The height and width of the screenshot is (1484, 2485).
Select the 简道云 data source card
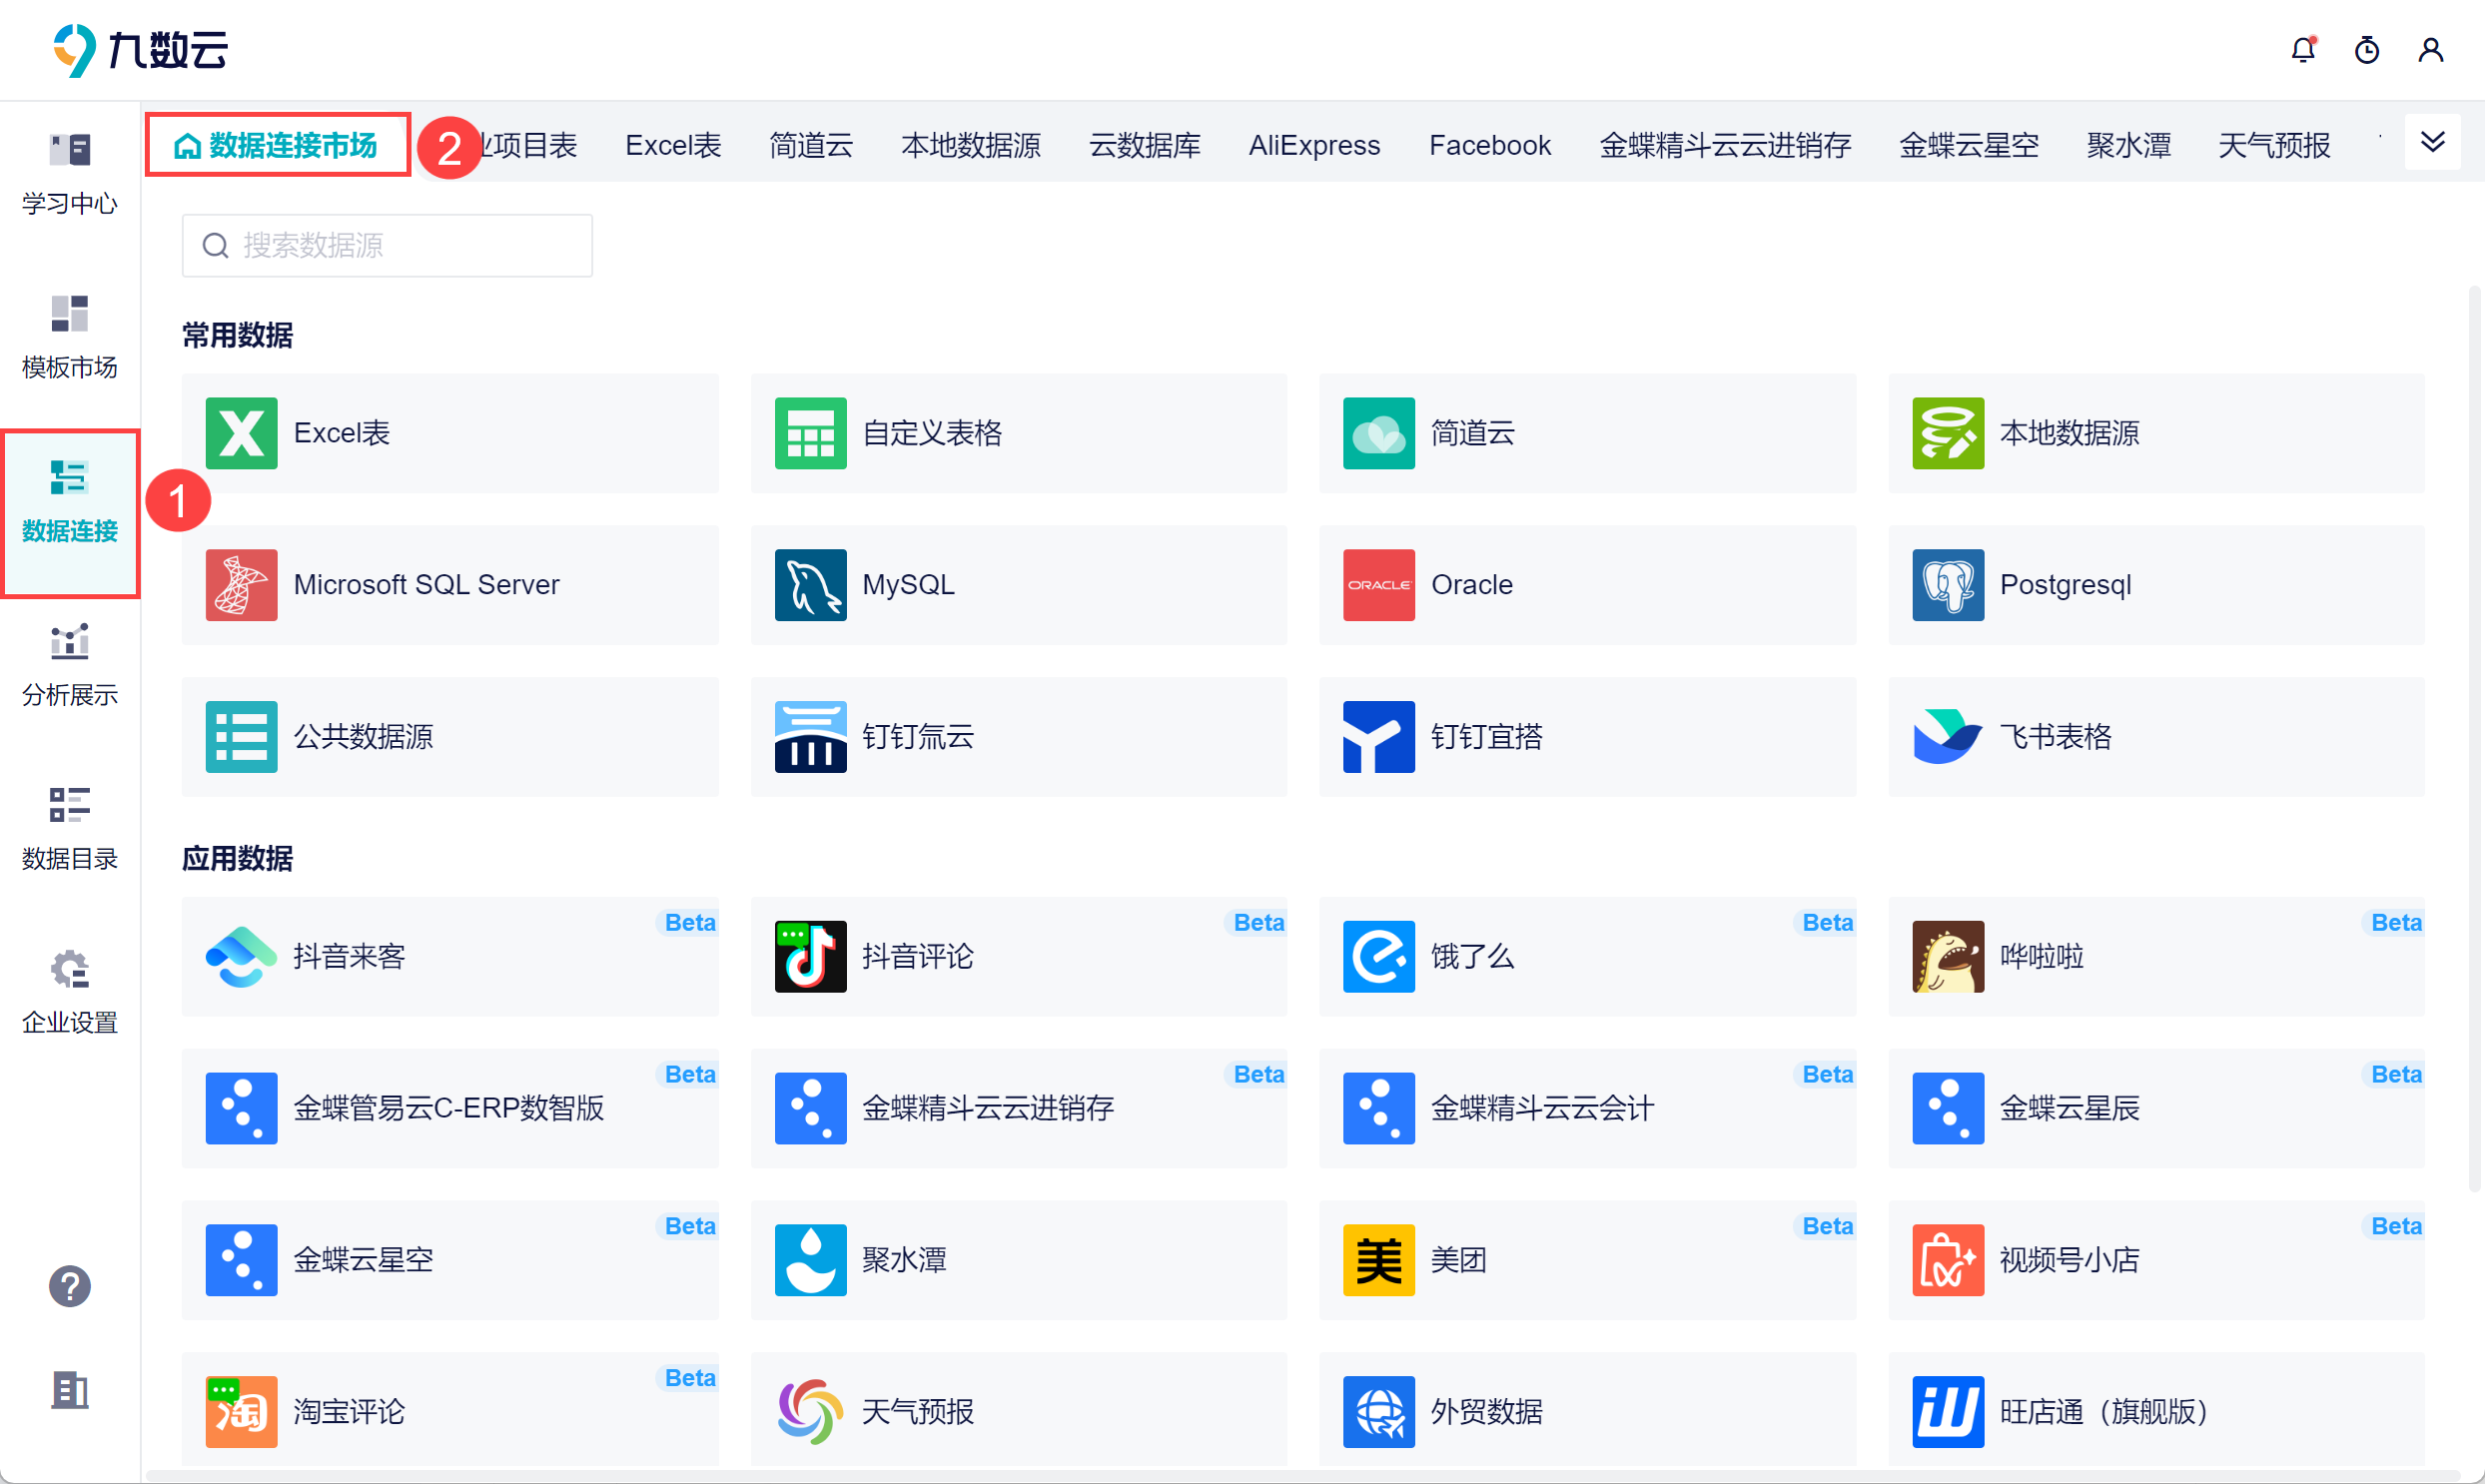coord(1588,433)
